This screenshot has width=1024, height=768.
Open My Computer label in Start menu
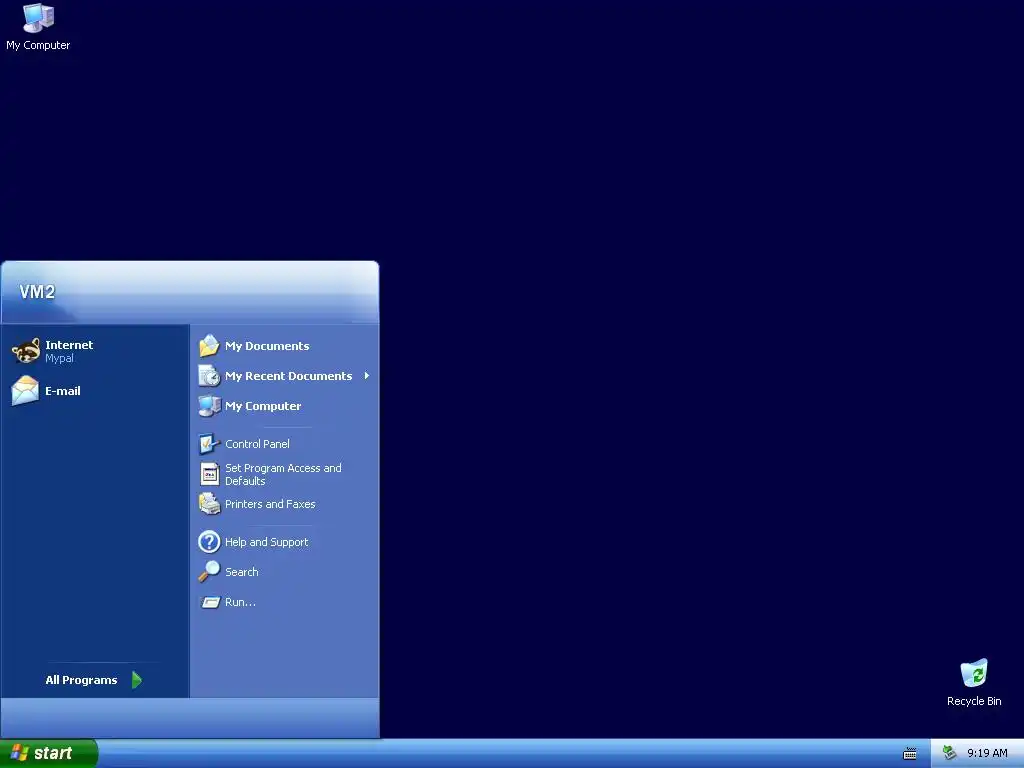click(263, 406)
